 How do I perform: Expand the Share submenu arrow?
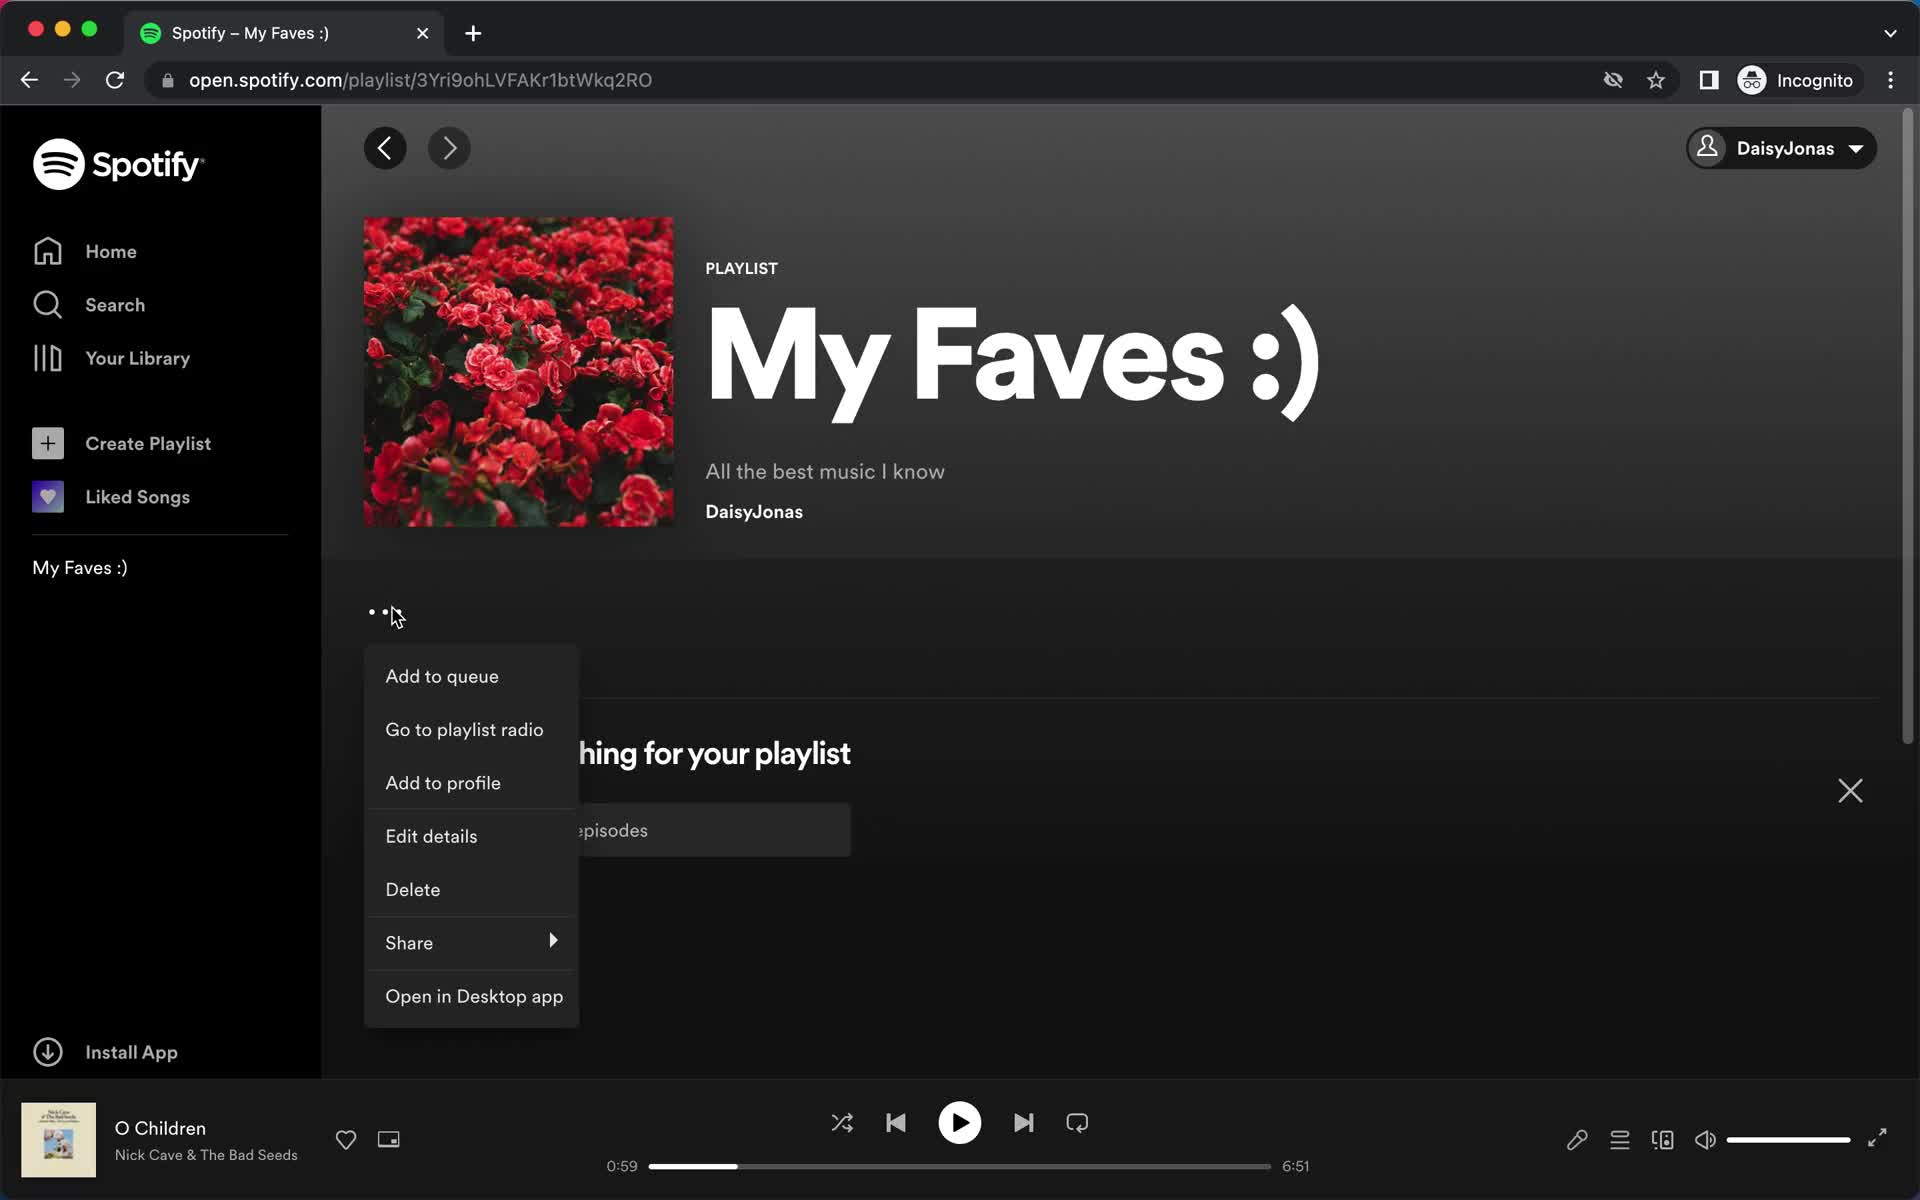click(552, 940)
